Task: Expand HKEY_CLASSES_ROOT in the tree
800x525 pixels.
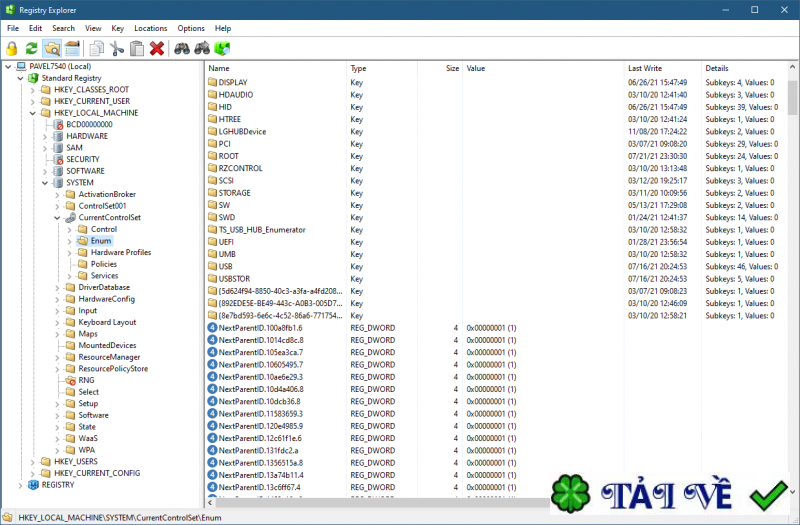Action: 33,90
